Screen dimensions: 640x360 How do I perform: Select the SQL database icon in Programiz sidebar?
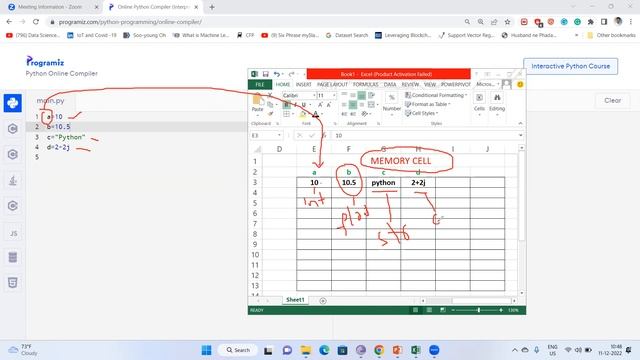pos(13,257)
